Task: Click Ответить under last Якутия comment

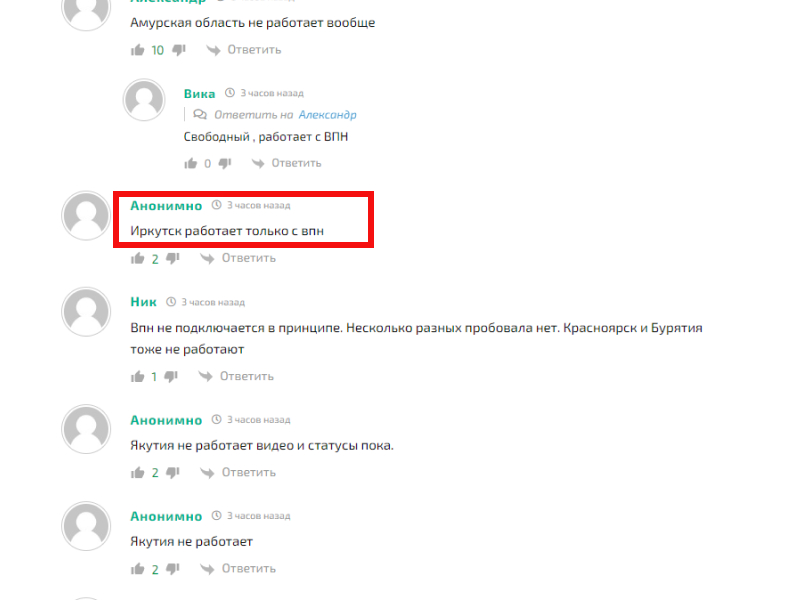Action: coord(238,568)
